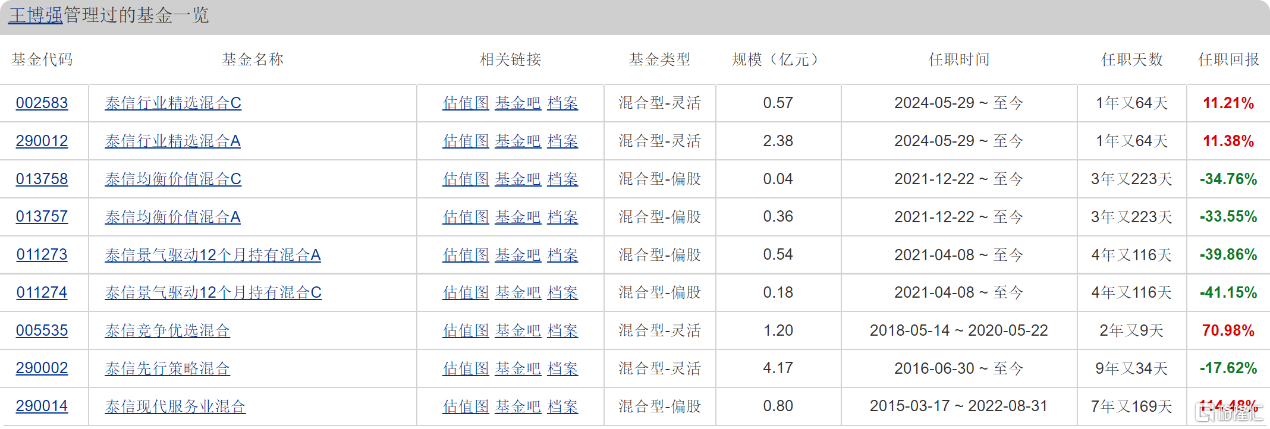
Task: Open fund 泰信景气驱动12个月持有混合C
Action: click(213, 293)
